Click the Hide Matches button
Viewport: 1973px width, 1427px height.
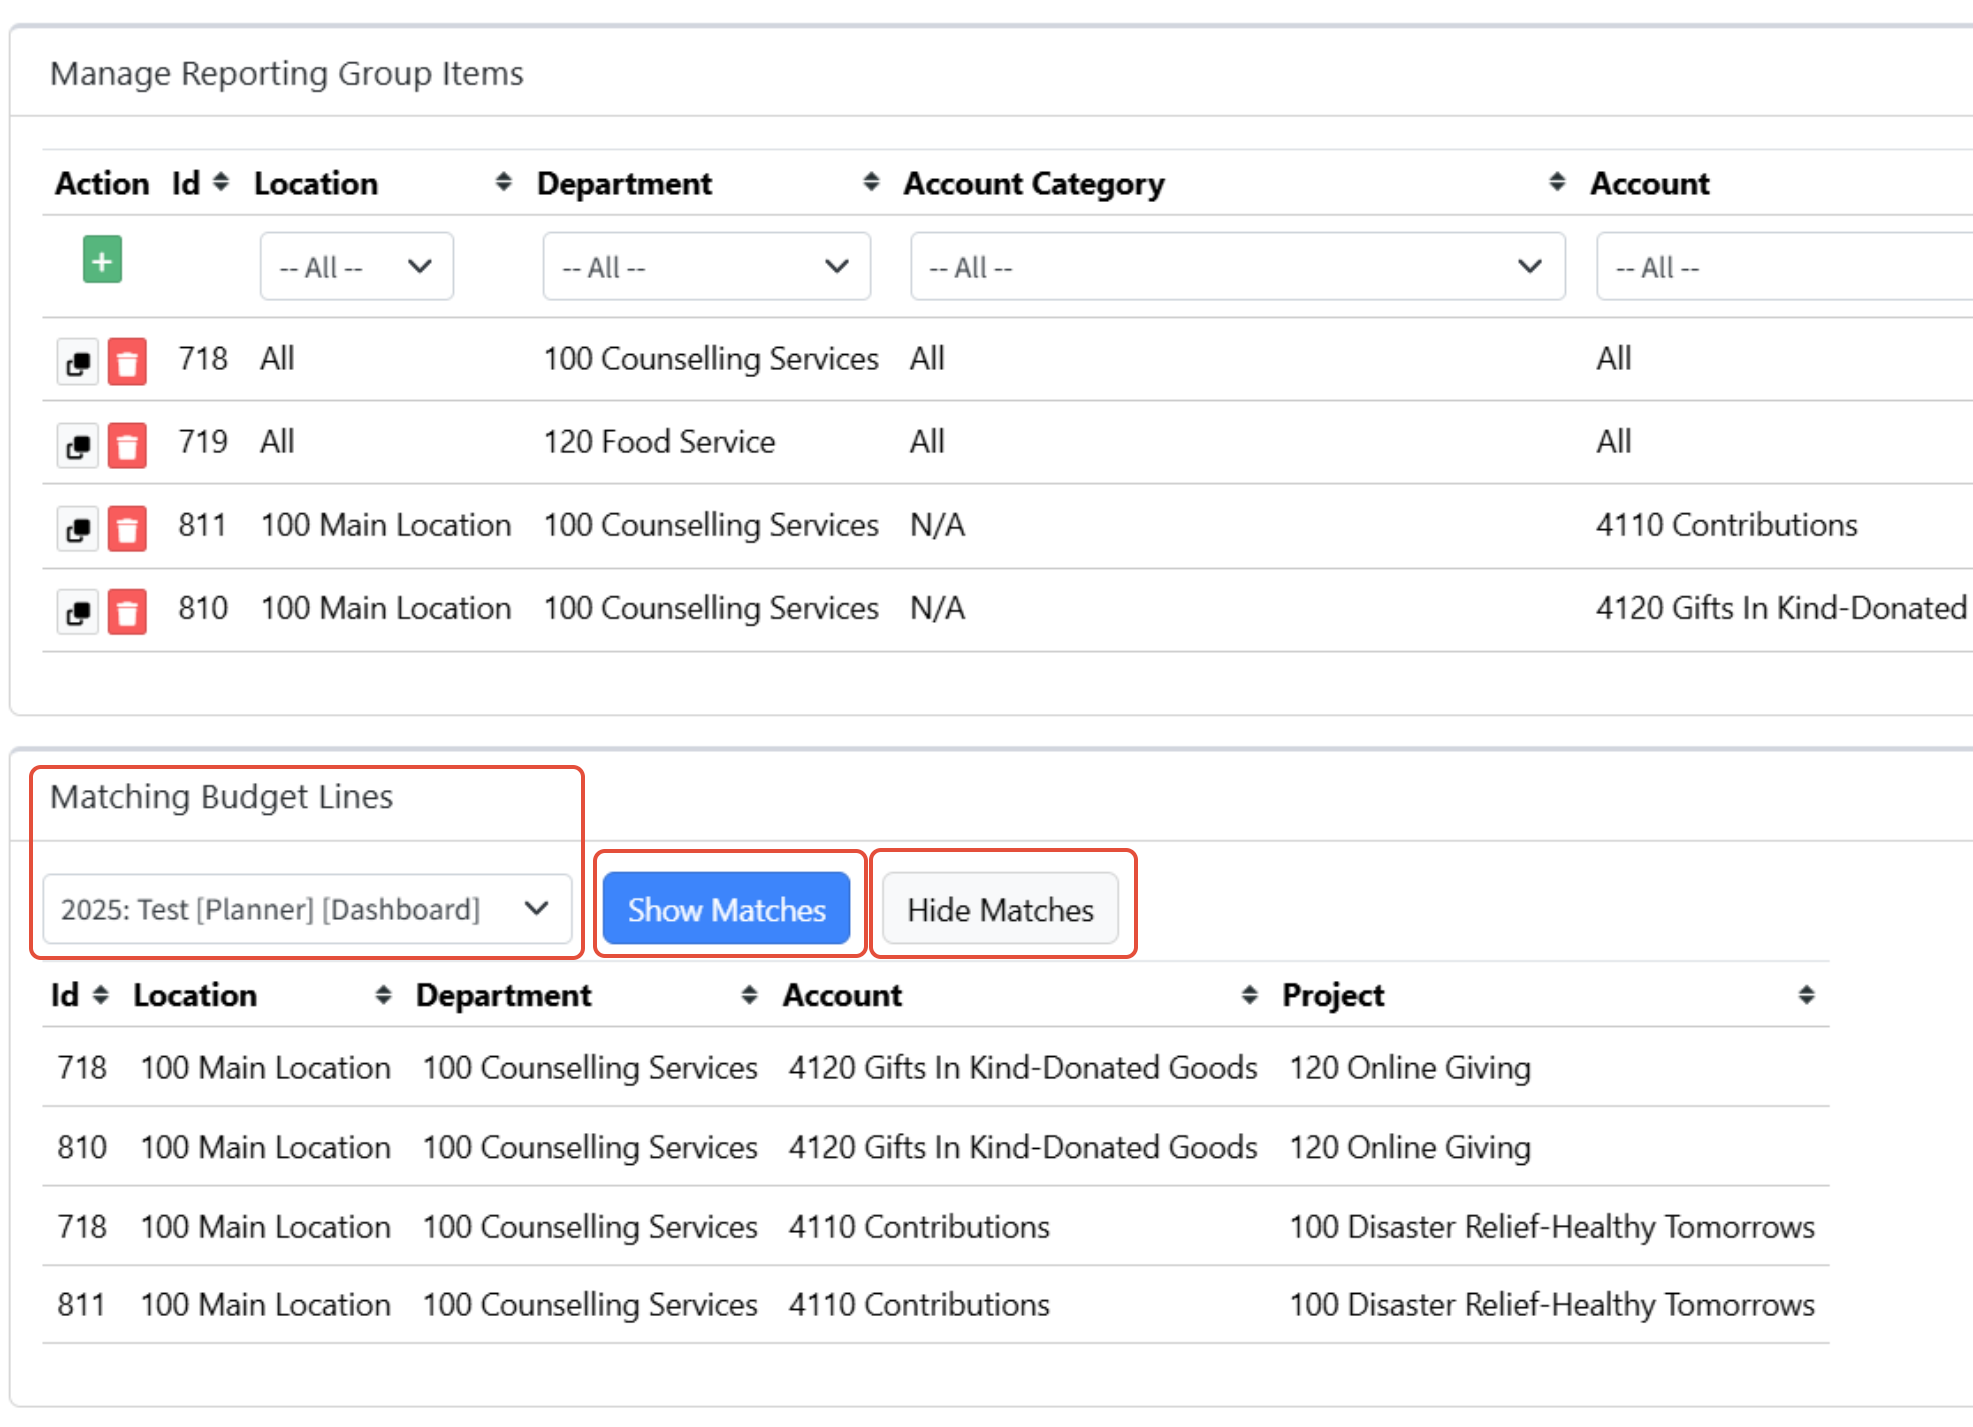coord(1000,909)
